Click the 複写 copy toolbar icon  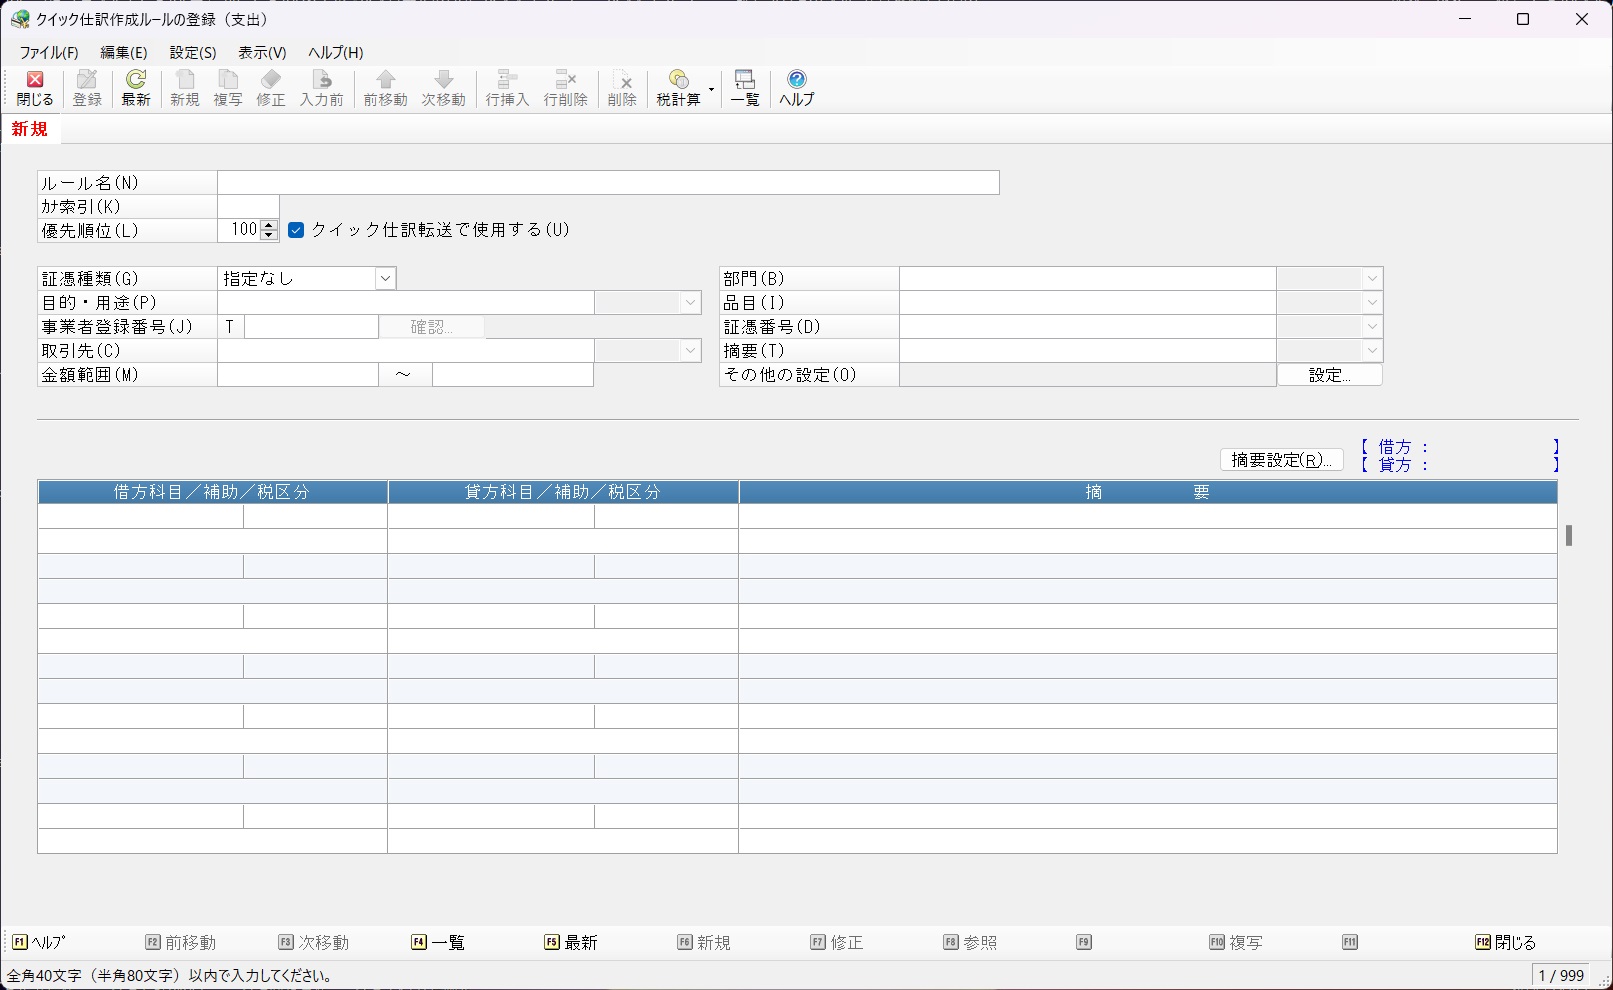coord(228,88)
